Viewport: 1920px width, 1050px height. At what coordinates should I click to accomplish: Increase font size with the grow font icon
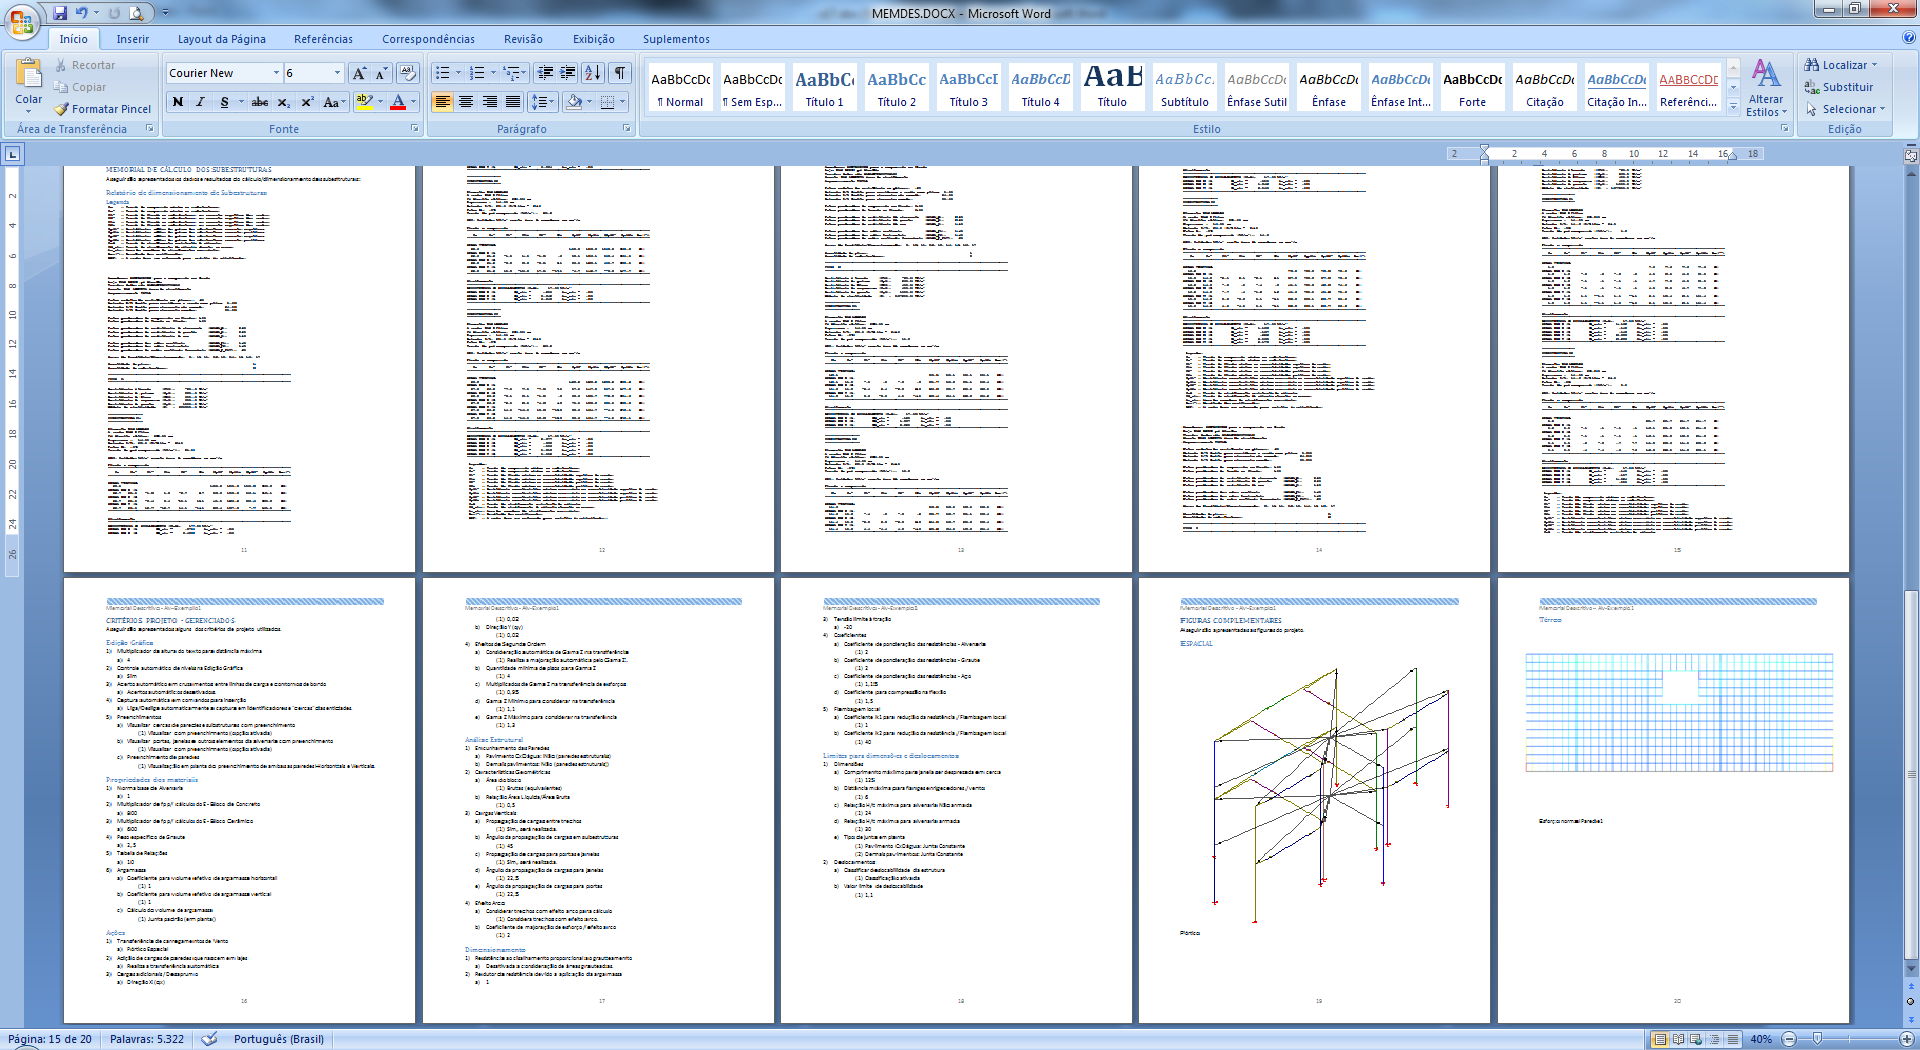pyautogui.click(x=359, y=73)
